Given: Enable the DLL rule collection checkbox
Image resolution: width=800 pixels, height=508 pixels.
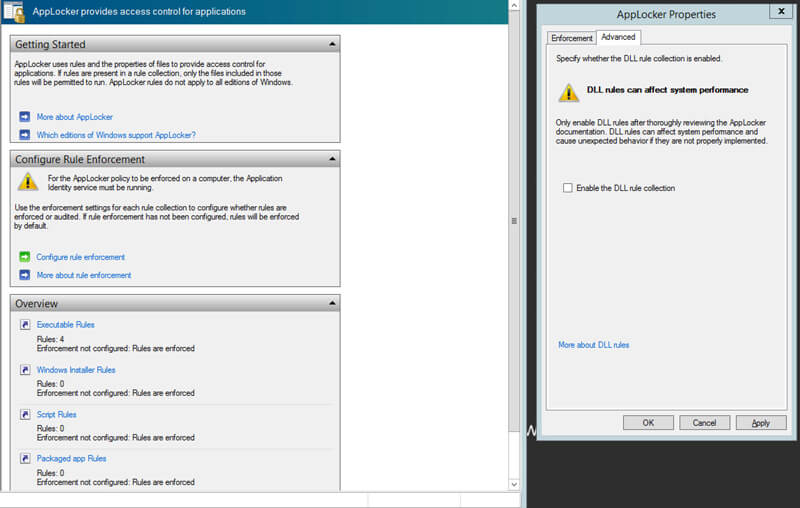Looking at the screenshot, I should (567, 188).
